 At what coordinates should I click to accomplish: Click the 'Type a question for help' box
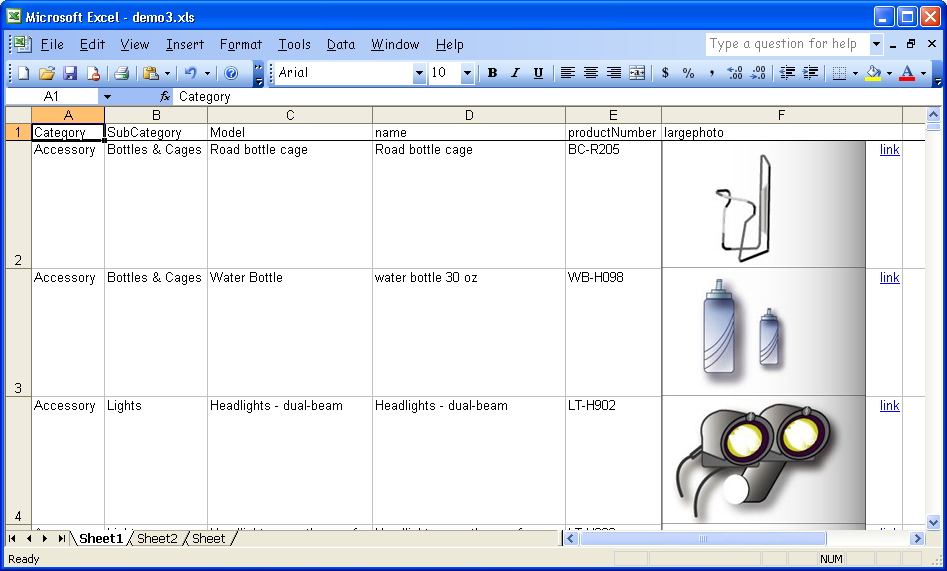[x=785, y=44]
